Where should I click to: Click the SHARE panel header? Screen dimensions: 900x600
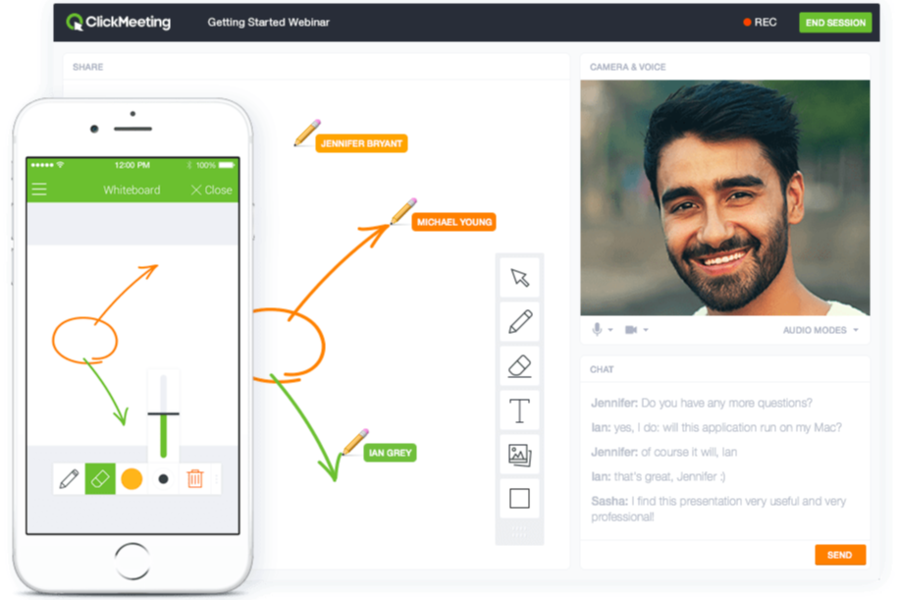tap(88, 67)
